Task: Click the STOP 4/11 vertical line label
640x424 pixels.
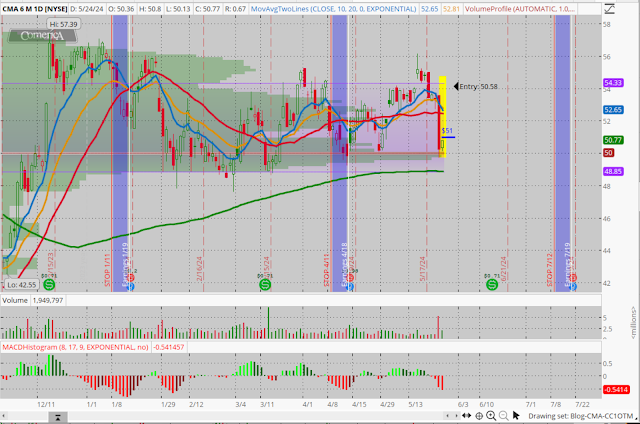Action: click(327, 270)
